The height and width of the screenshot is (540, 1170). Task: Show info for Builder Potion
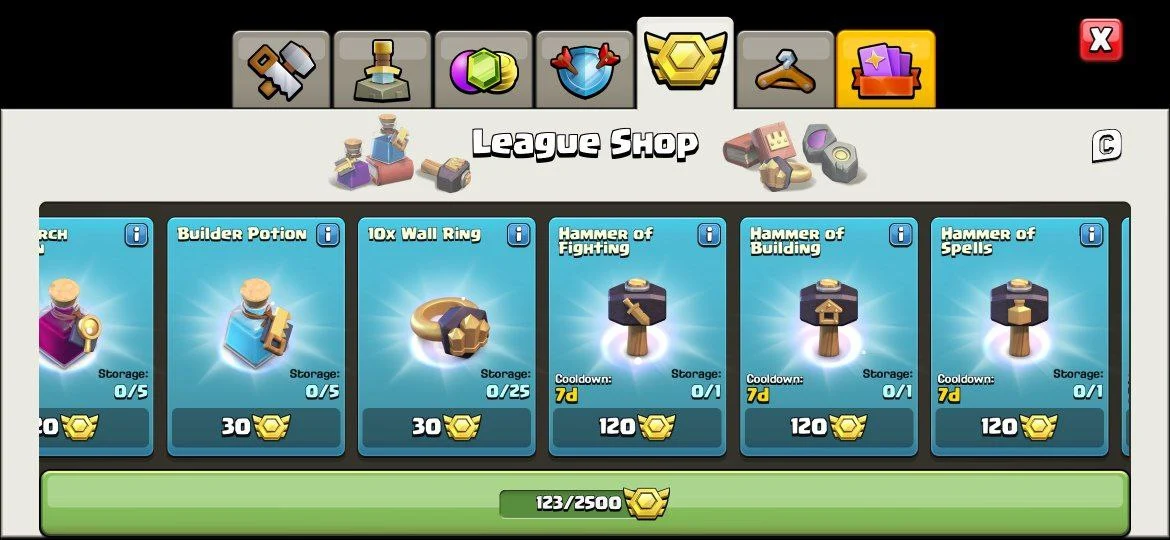click(x=327, y=234)
